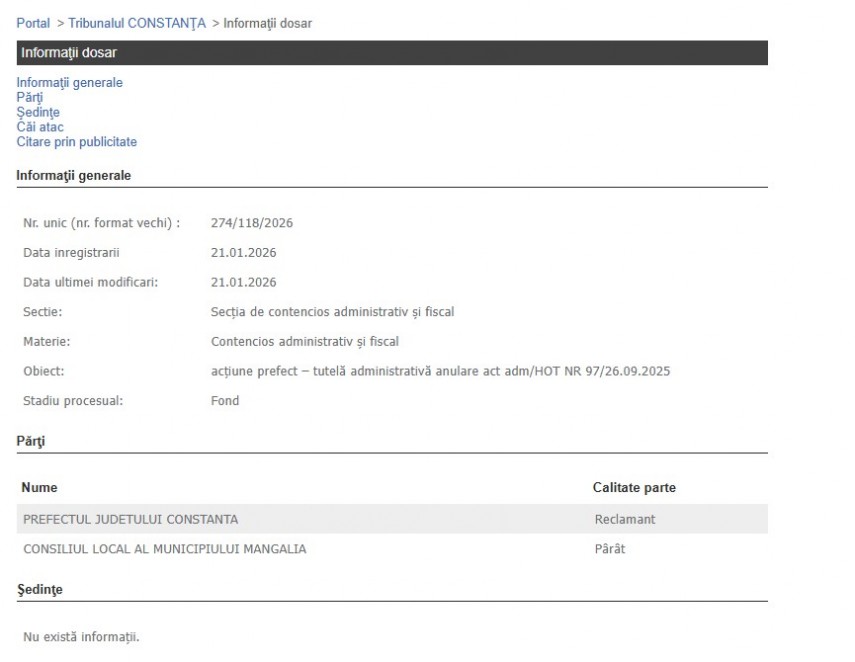855x662 pixels.
Task: Go to the Părți section link
Action: 29,98
